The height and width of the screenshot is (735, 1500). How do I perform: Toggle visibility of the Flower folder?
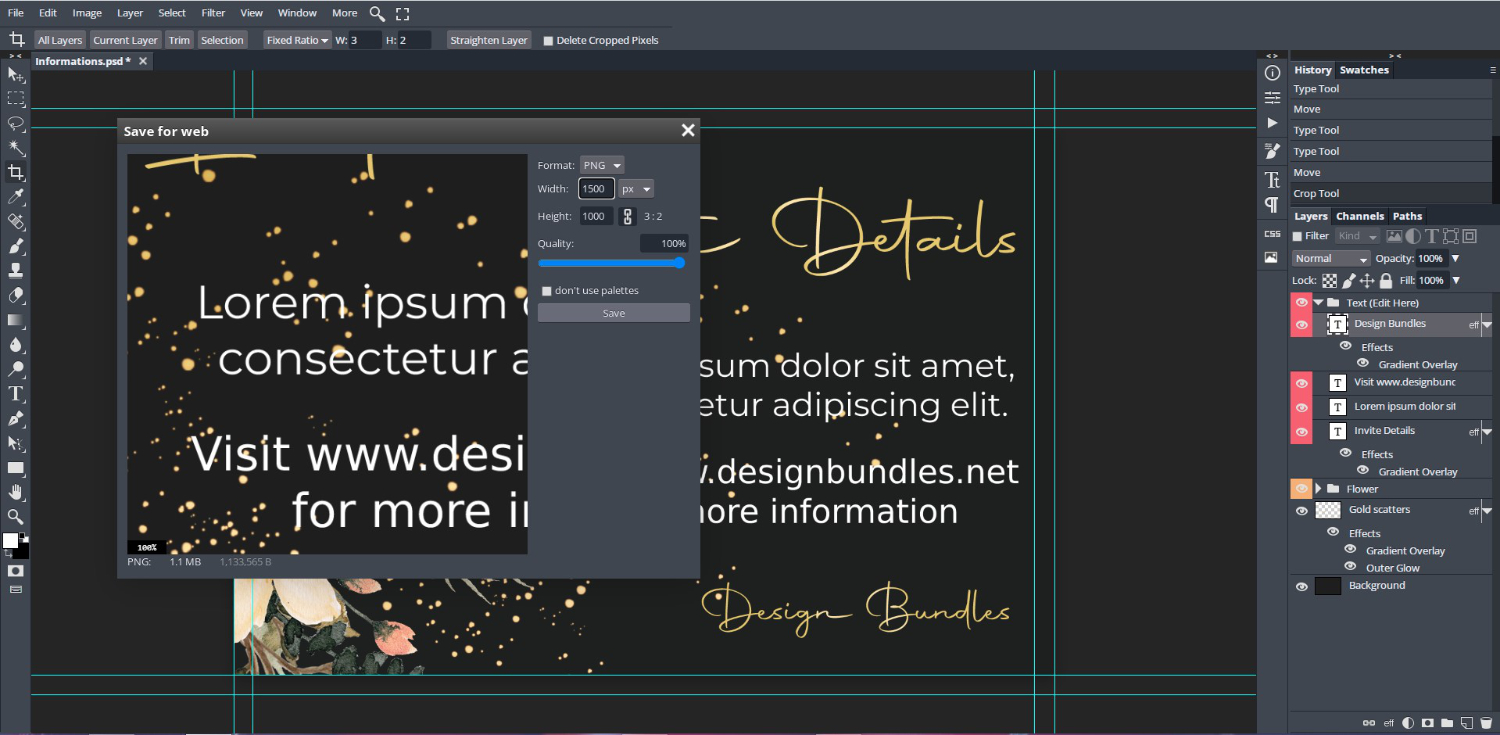(x=1301, y=489)
